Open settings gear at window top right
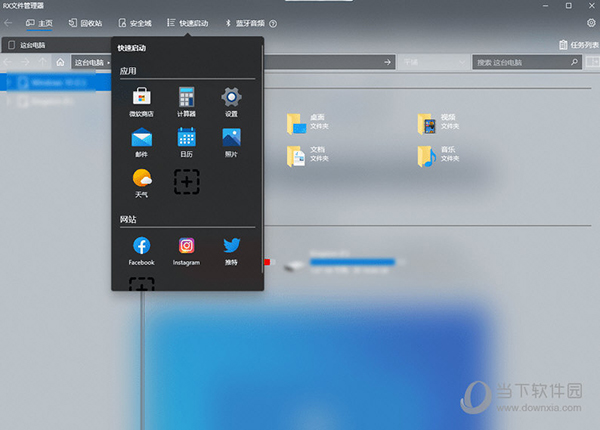Image resolution: width=600 pixels, height=430 pixels. (591, 23)
